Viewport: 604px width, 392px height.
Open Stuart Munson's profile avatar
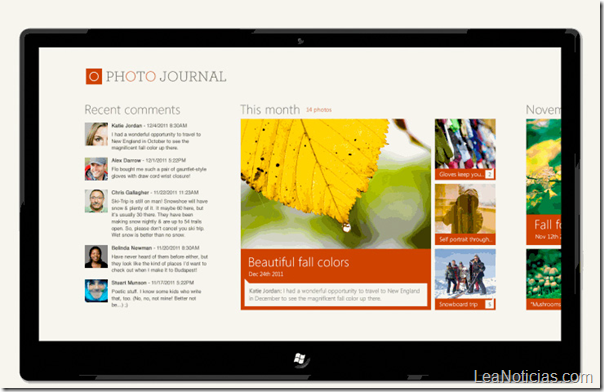pyautogui.click(x=96, y=291)
